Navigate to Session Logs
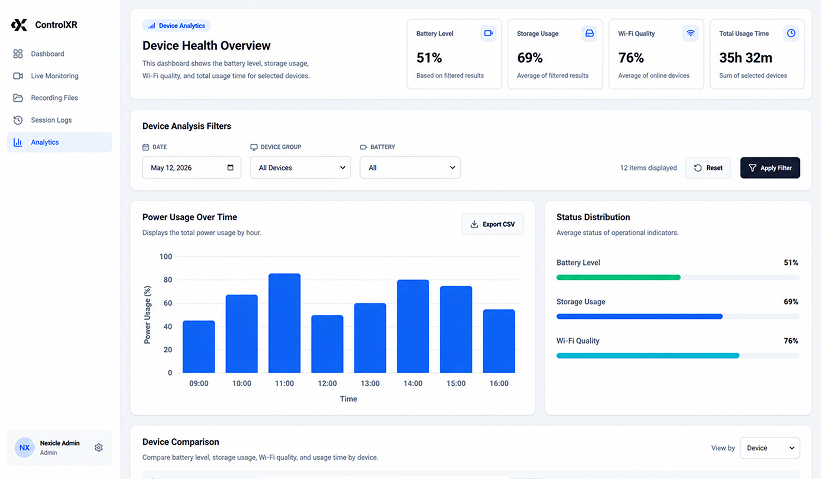This screenshot has width=821, height=479. coord(59,120)
